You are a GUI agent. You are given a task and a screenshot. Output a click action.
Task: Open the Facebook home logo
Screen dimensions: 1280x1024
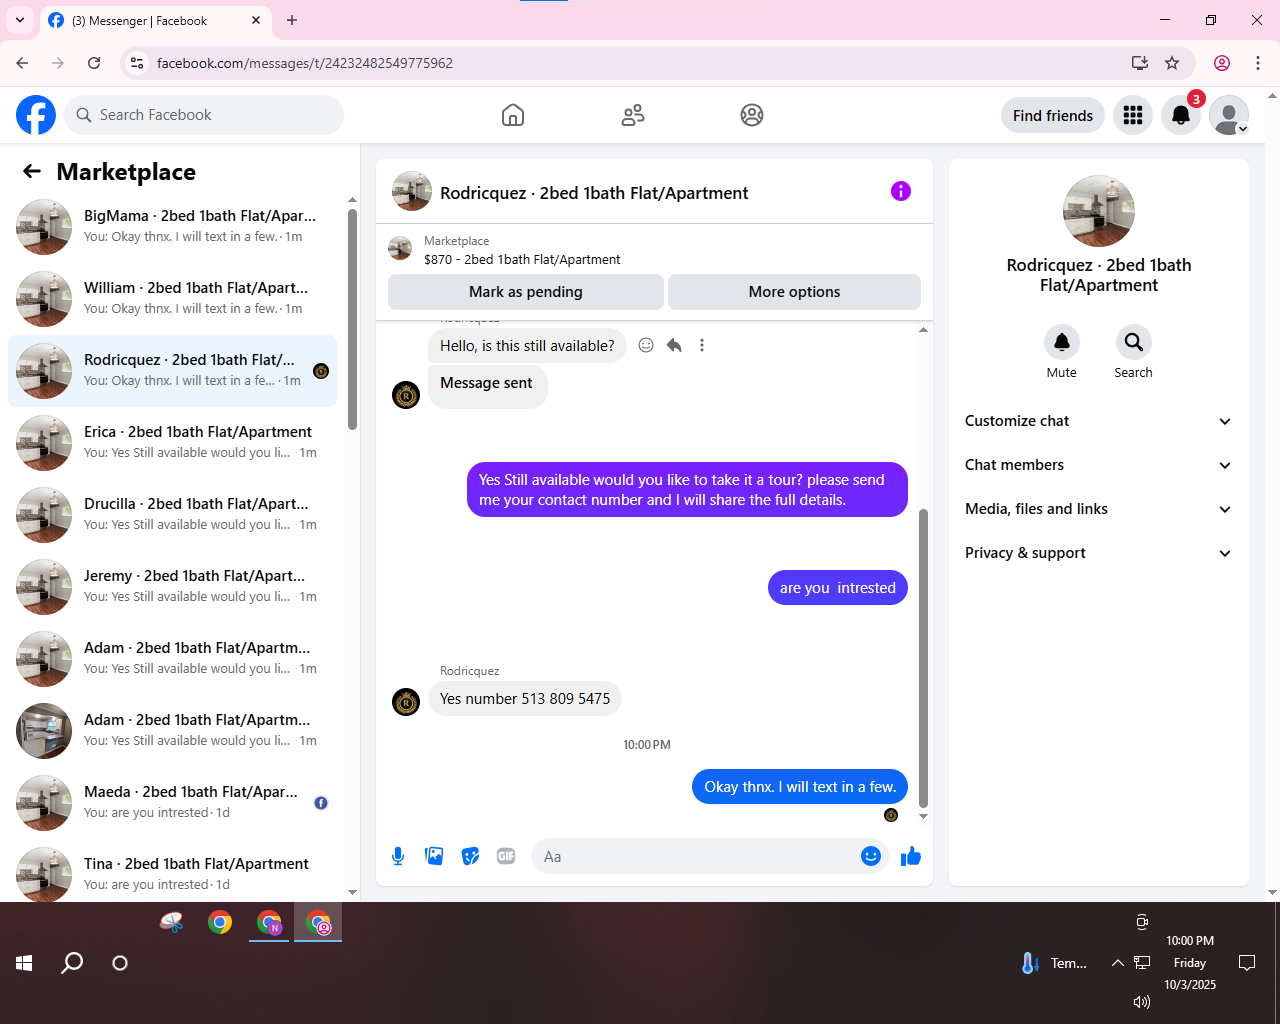(36, 115)
